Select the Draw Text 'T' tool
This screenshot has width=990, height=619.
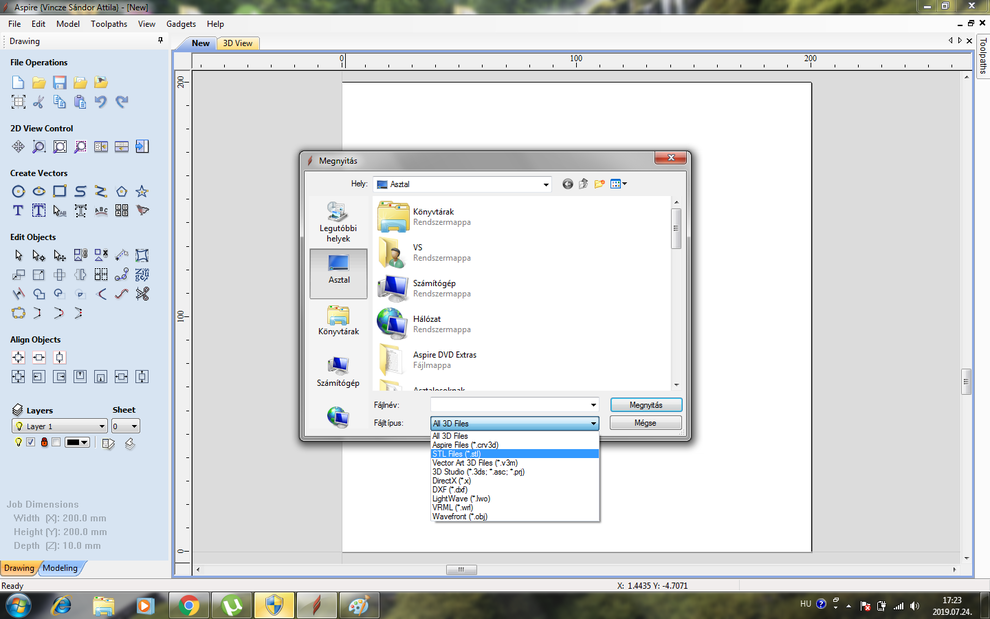pos(18,210)
